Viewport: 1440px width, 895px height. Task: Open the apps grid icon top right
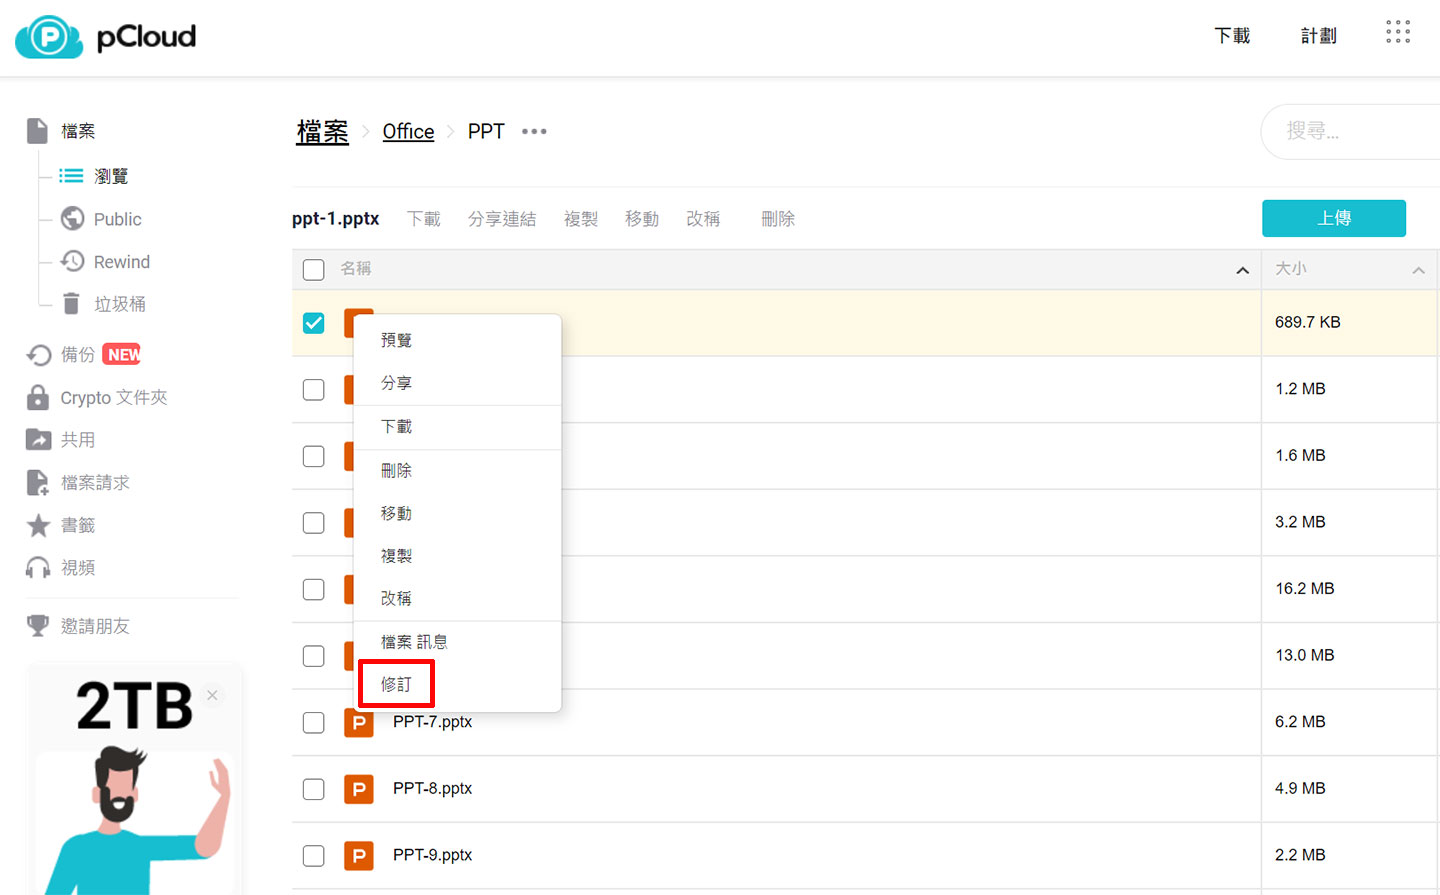point(1397,32)
